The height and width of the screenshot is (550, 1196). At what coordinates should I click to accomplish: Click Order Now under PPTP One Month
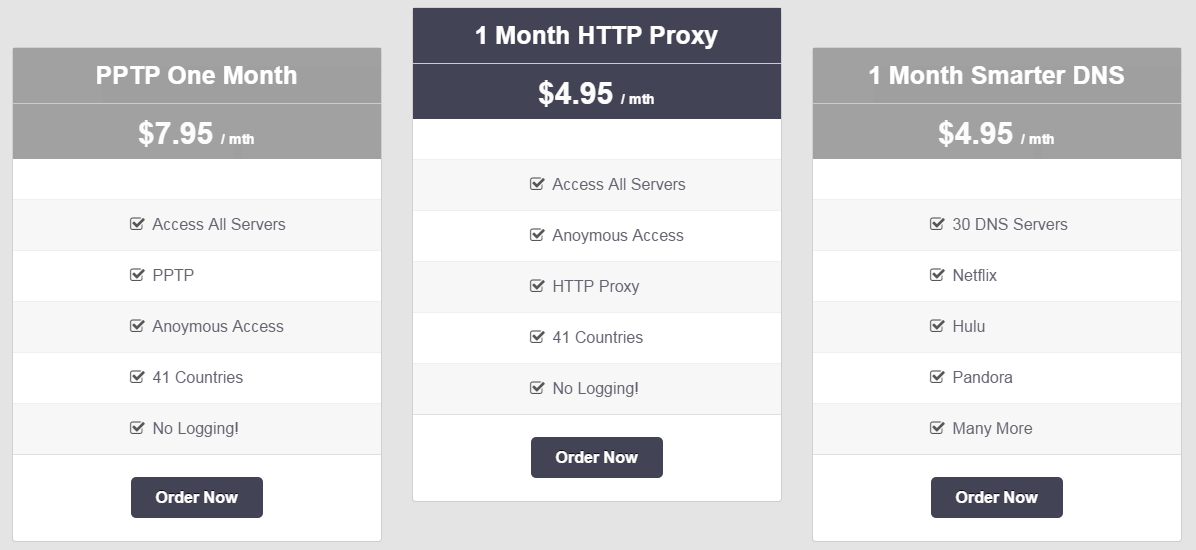pos(197,497)
